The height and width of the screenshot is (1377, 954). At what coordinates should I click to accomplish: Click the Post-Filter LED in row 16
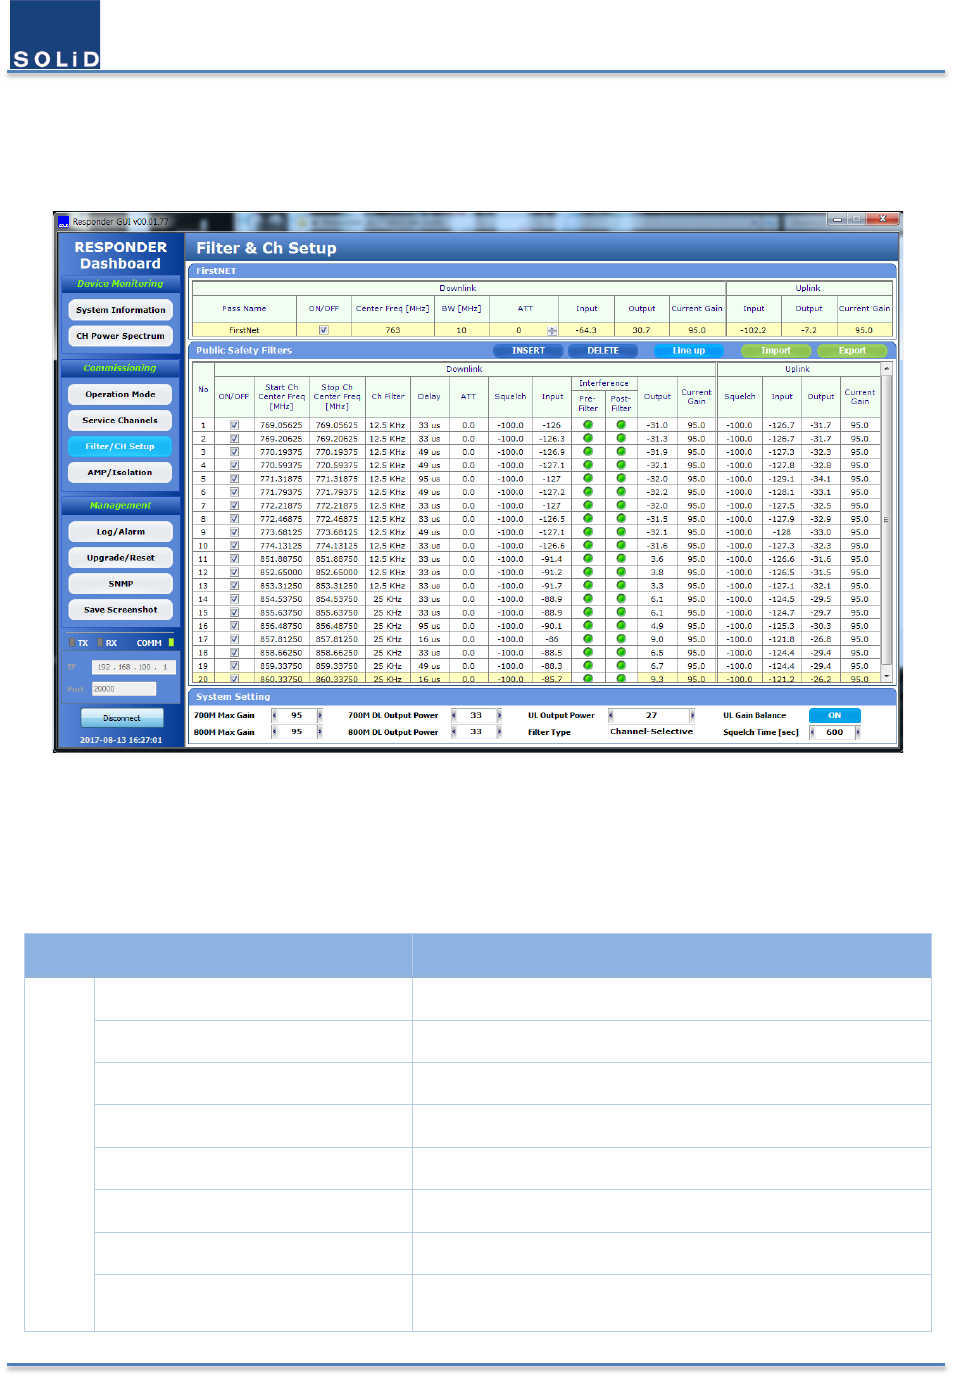tap(621, 626)
